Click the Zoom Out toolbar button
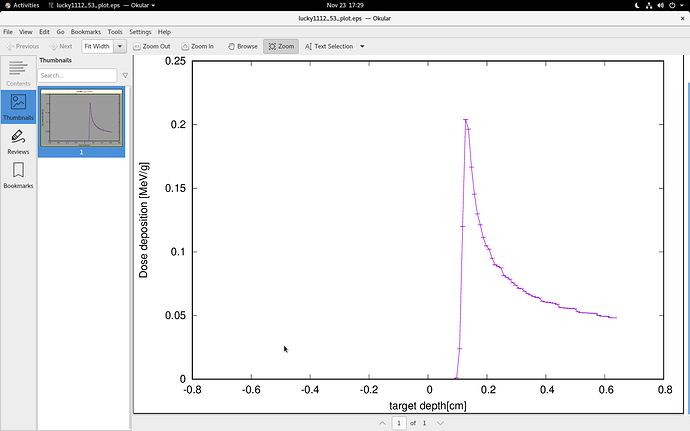 pyautogui.click(x=151, y=46)
